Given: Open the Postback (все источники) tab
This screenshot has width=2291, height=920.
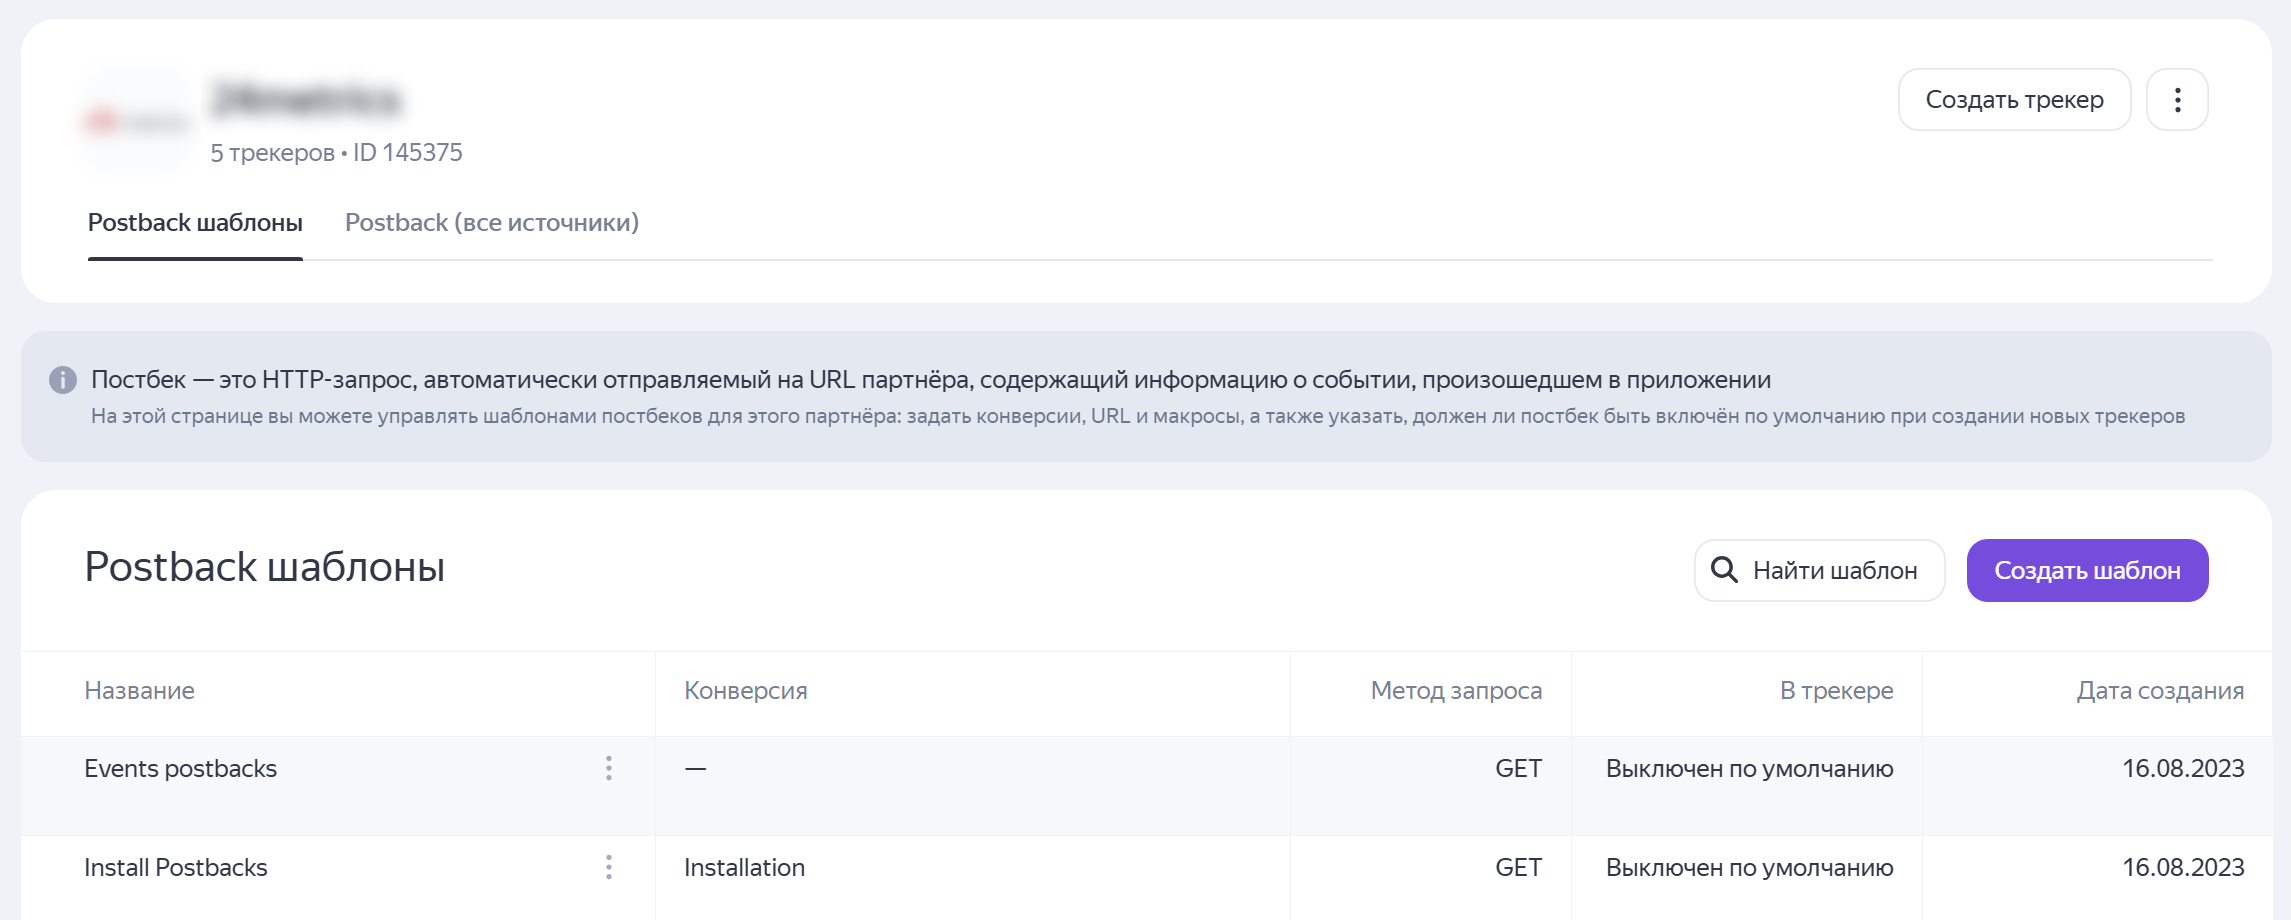Looking at the screenshot, I should (491, 223).
